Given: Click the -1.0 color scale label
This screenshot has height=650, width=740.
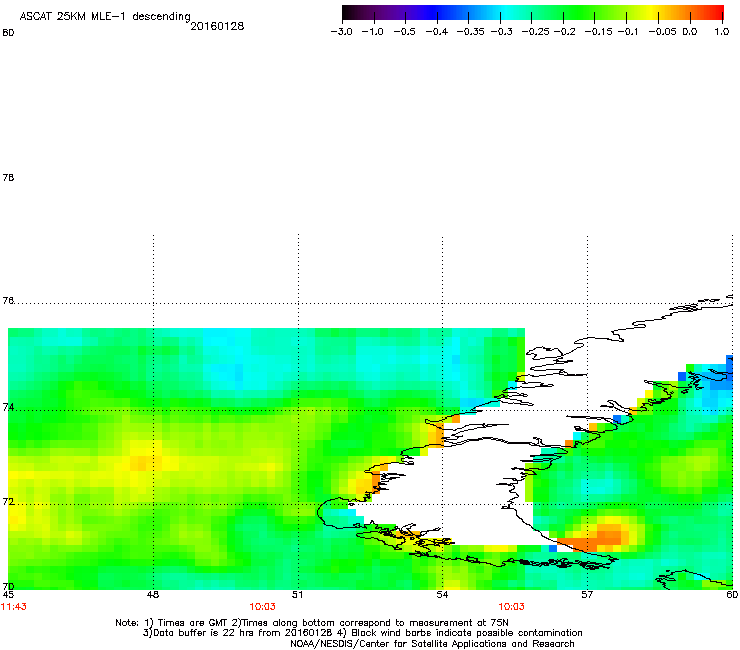Looking at the screenshot, I should click(x=372, y=32).
